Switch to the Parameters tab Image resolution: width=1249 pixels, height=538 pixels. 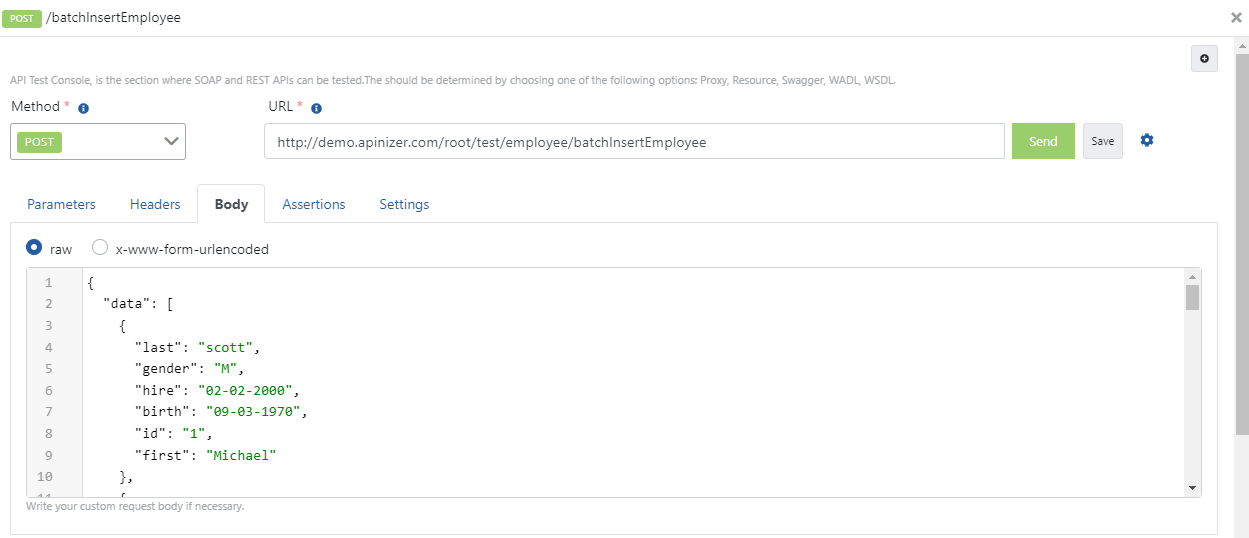[61, 204]
